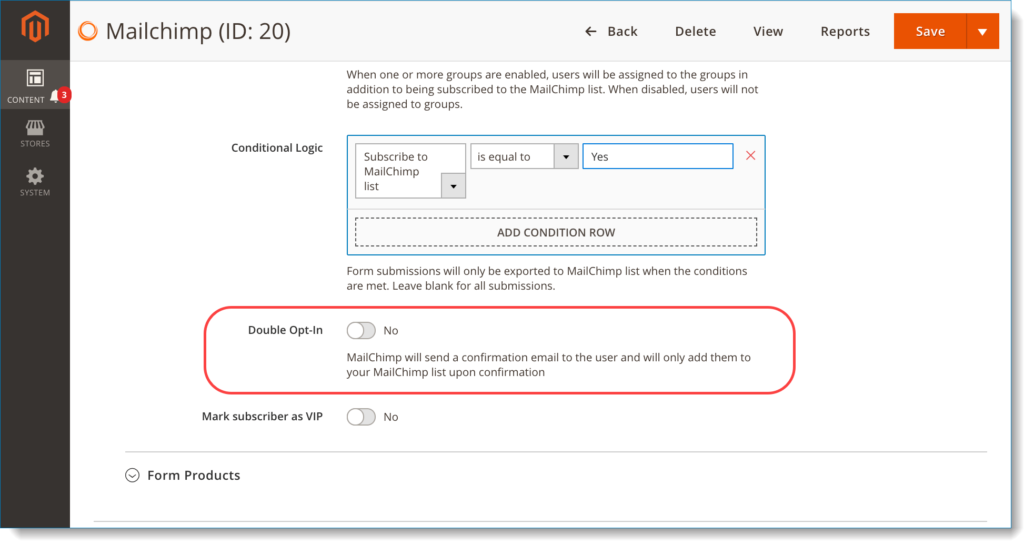Click the 'Conditional Logic' label
The image size is (1024, 543).
tap(277, 148)
